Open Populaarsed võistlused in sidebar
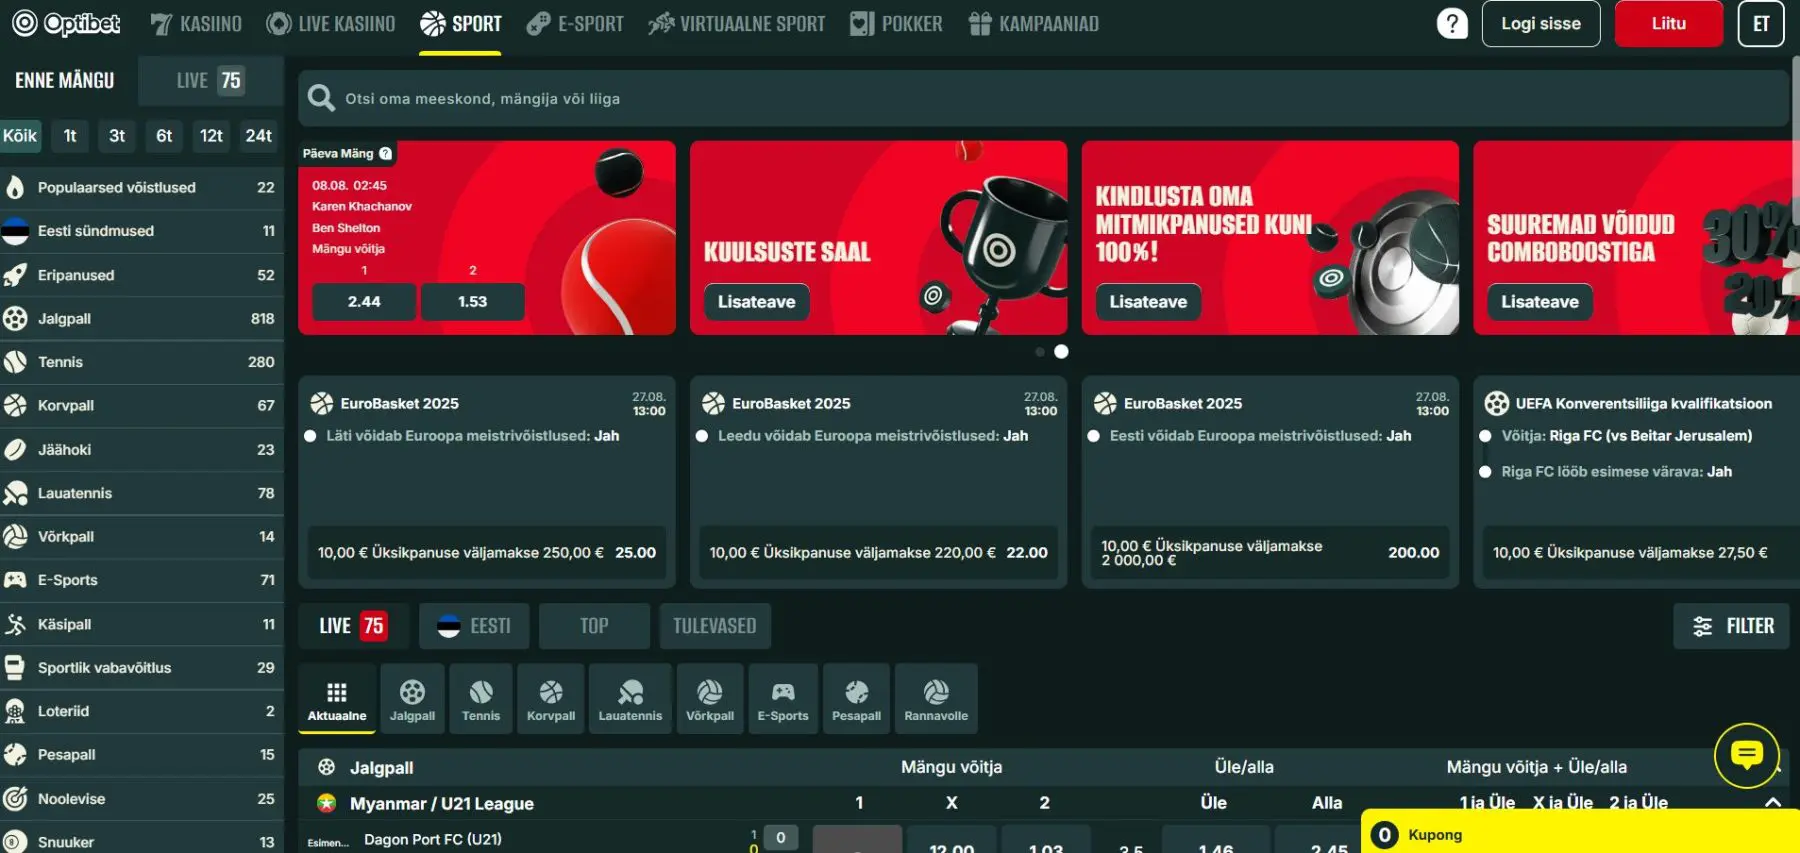Screen dimensions: 1800x853 (141, 187)
